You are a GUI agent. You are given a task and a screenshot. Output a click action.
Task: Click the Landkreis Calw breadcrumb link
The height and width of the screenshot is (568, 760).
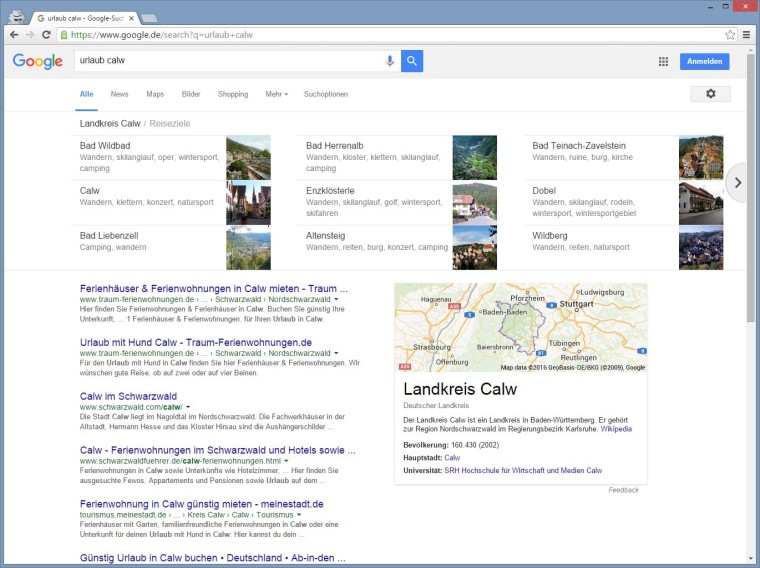(x=110, y=124)
